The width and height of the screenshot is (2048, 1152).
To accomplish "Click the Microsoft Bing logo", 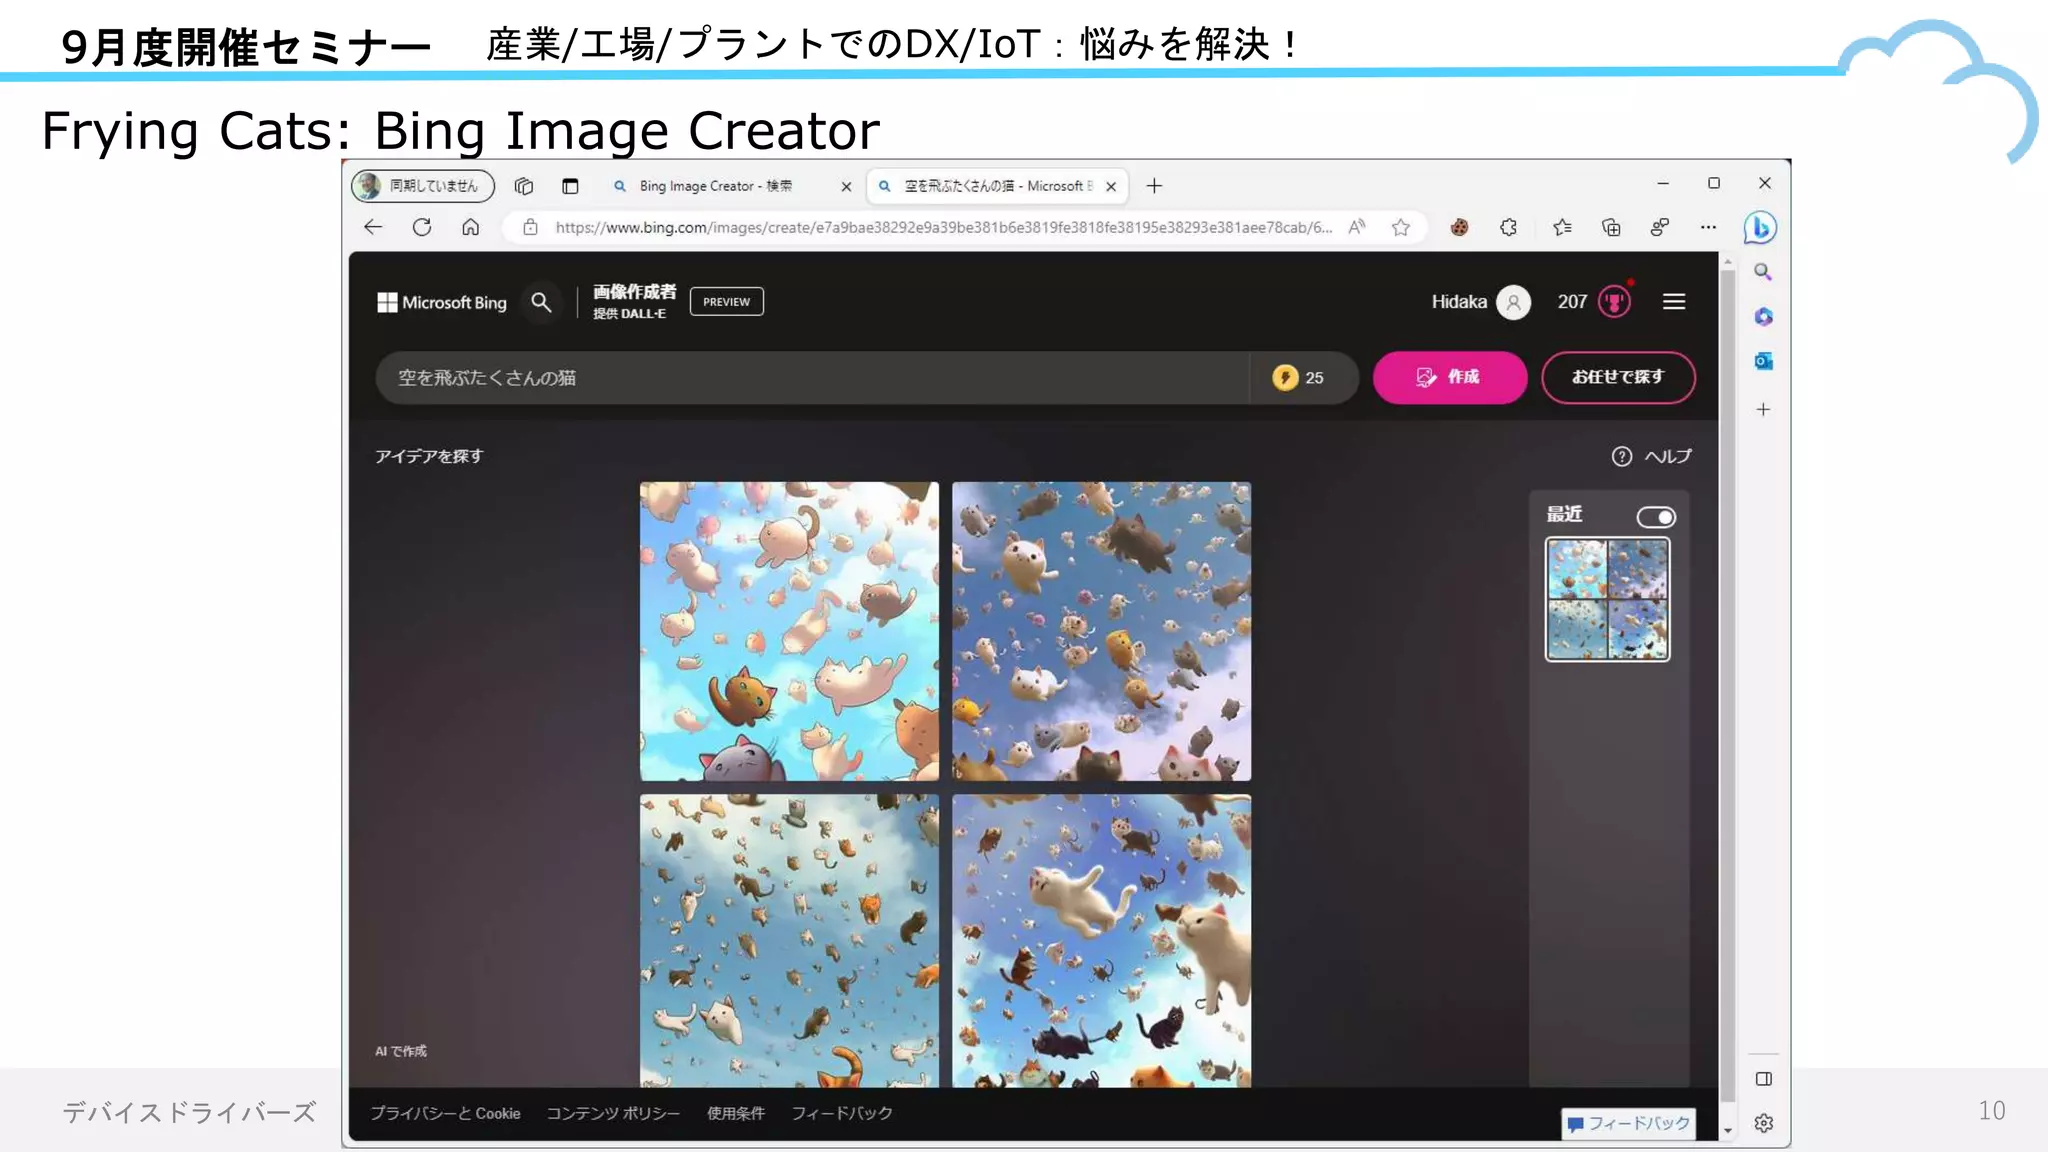I will click(x=442, y=302).
